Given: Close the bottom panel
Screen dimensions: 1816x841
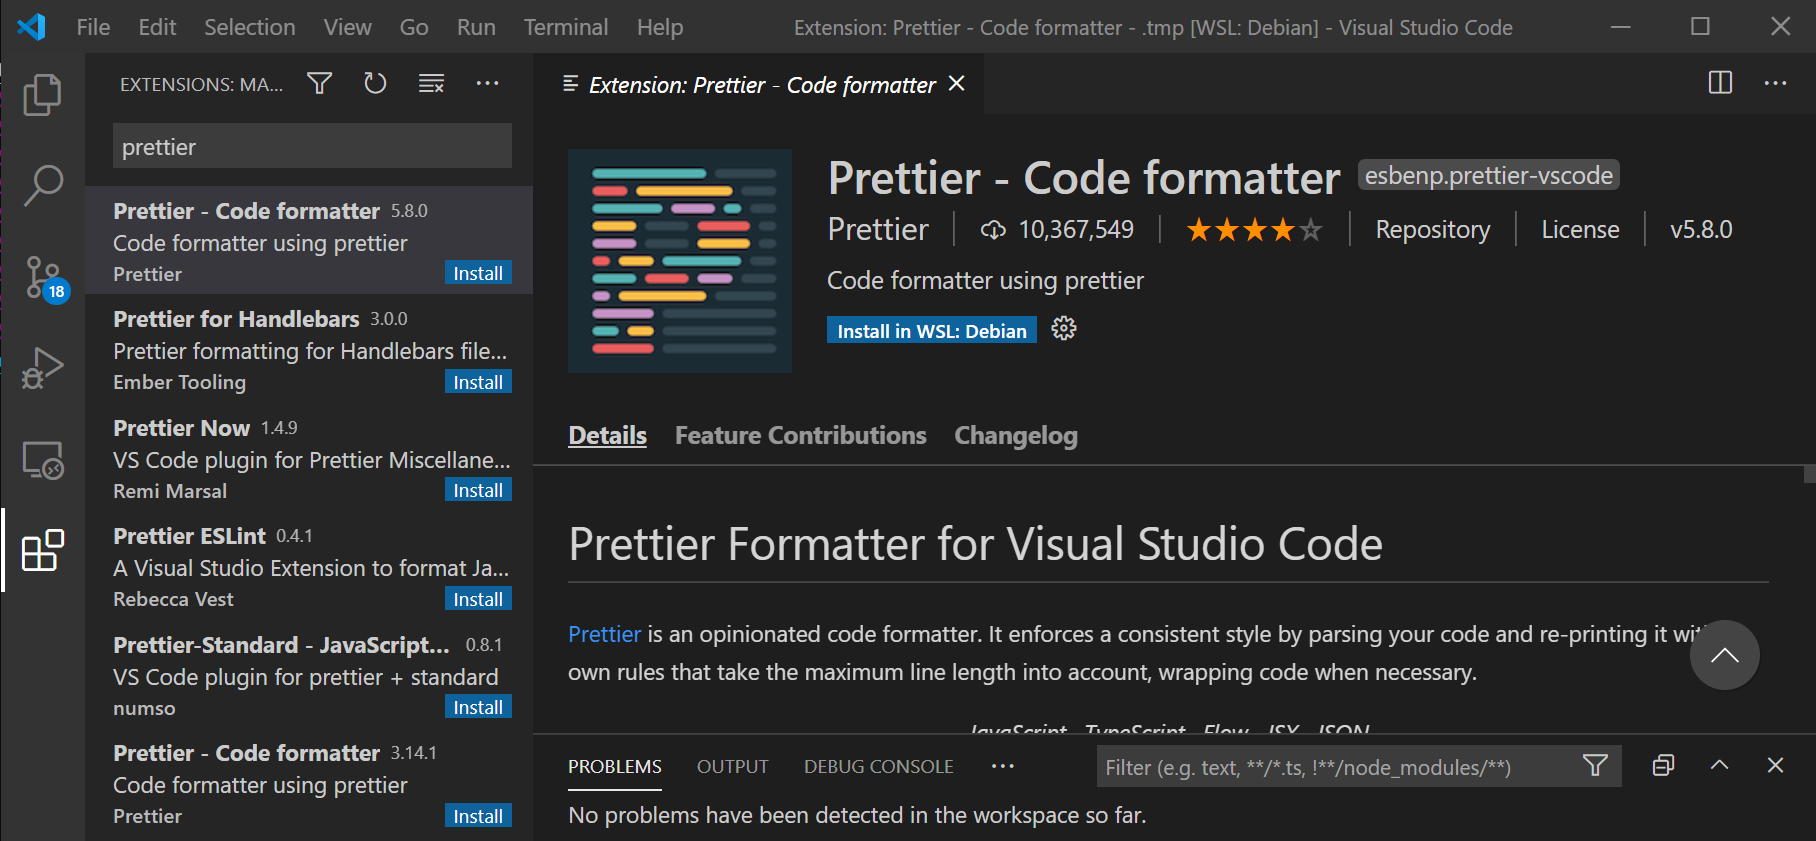Looking at the screenshot, I should (x=1775, y=765).
